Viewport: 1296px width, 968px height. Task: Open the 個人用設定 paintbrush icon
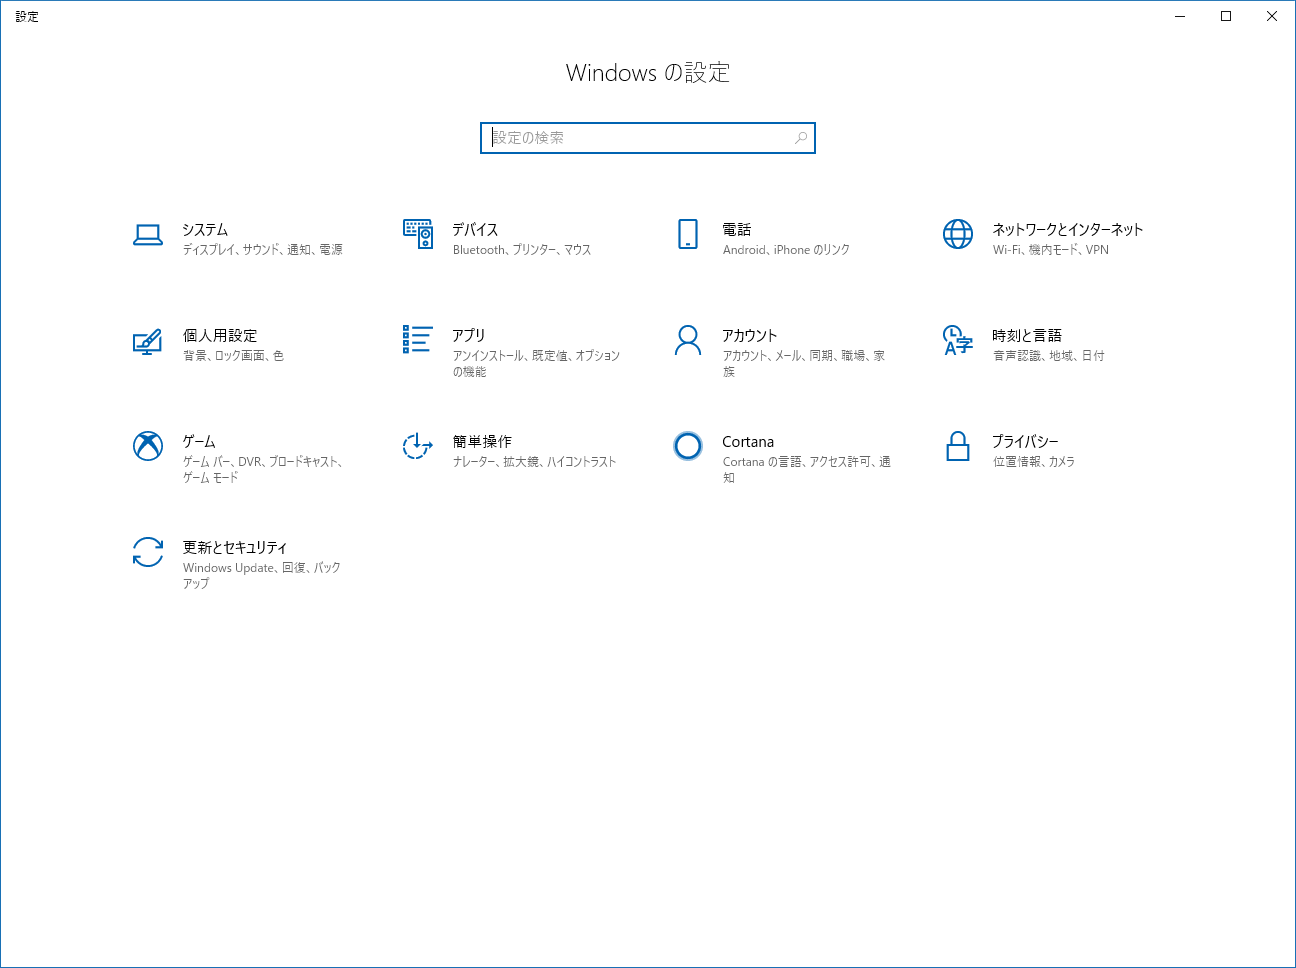148,342
